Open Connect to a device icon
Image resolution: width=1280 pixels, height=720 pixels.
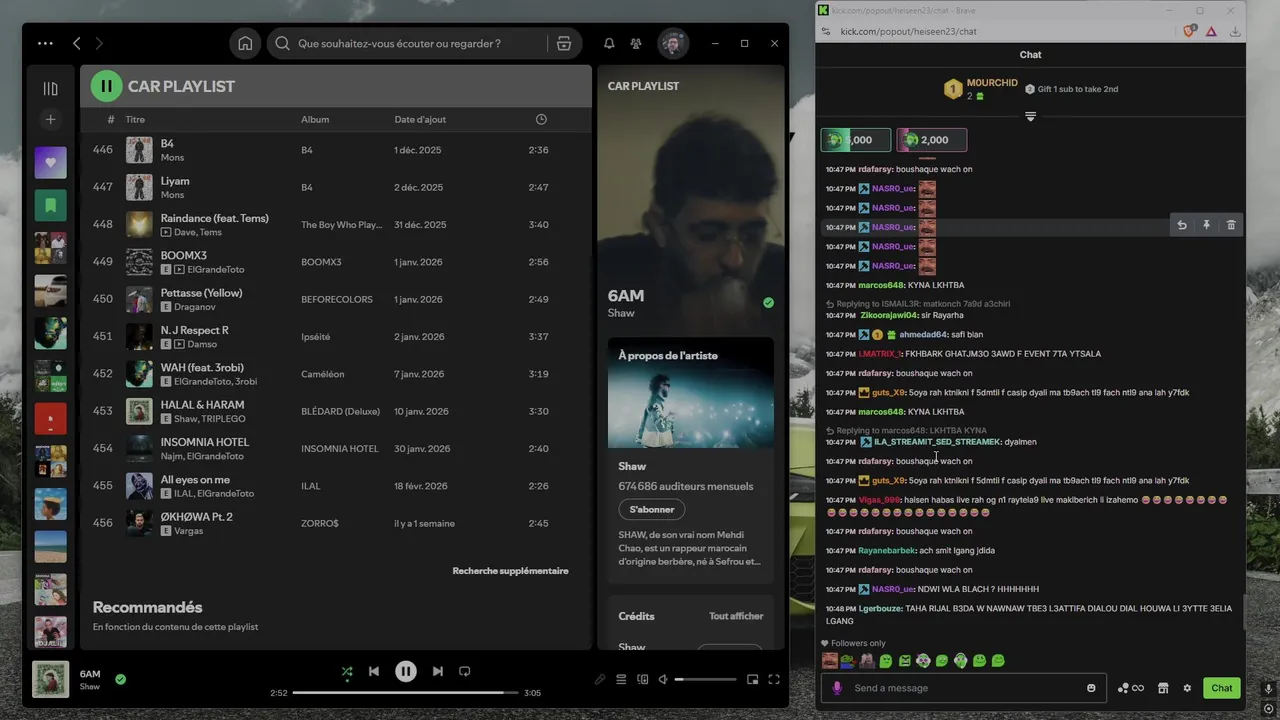tap(642, 679)
